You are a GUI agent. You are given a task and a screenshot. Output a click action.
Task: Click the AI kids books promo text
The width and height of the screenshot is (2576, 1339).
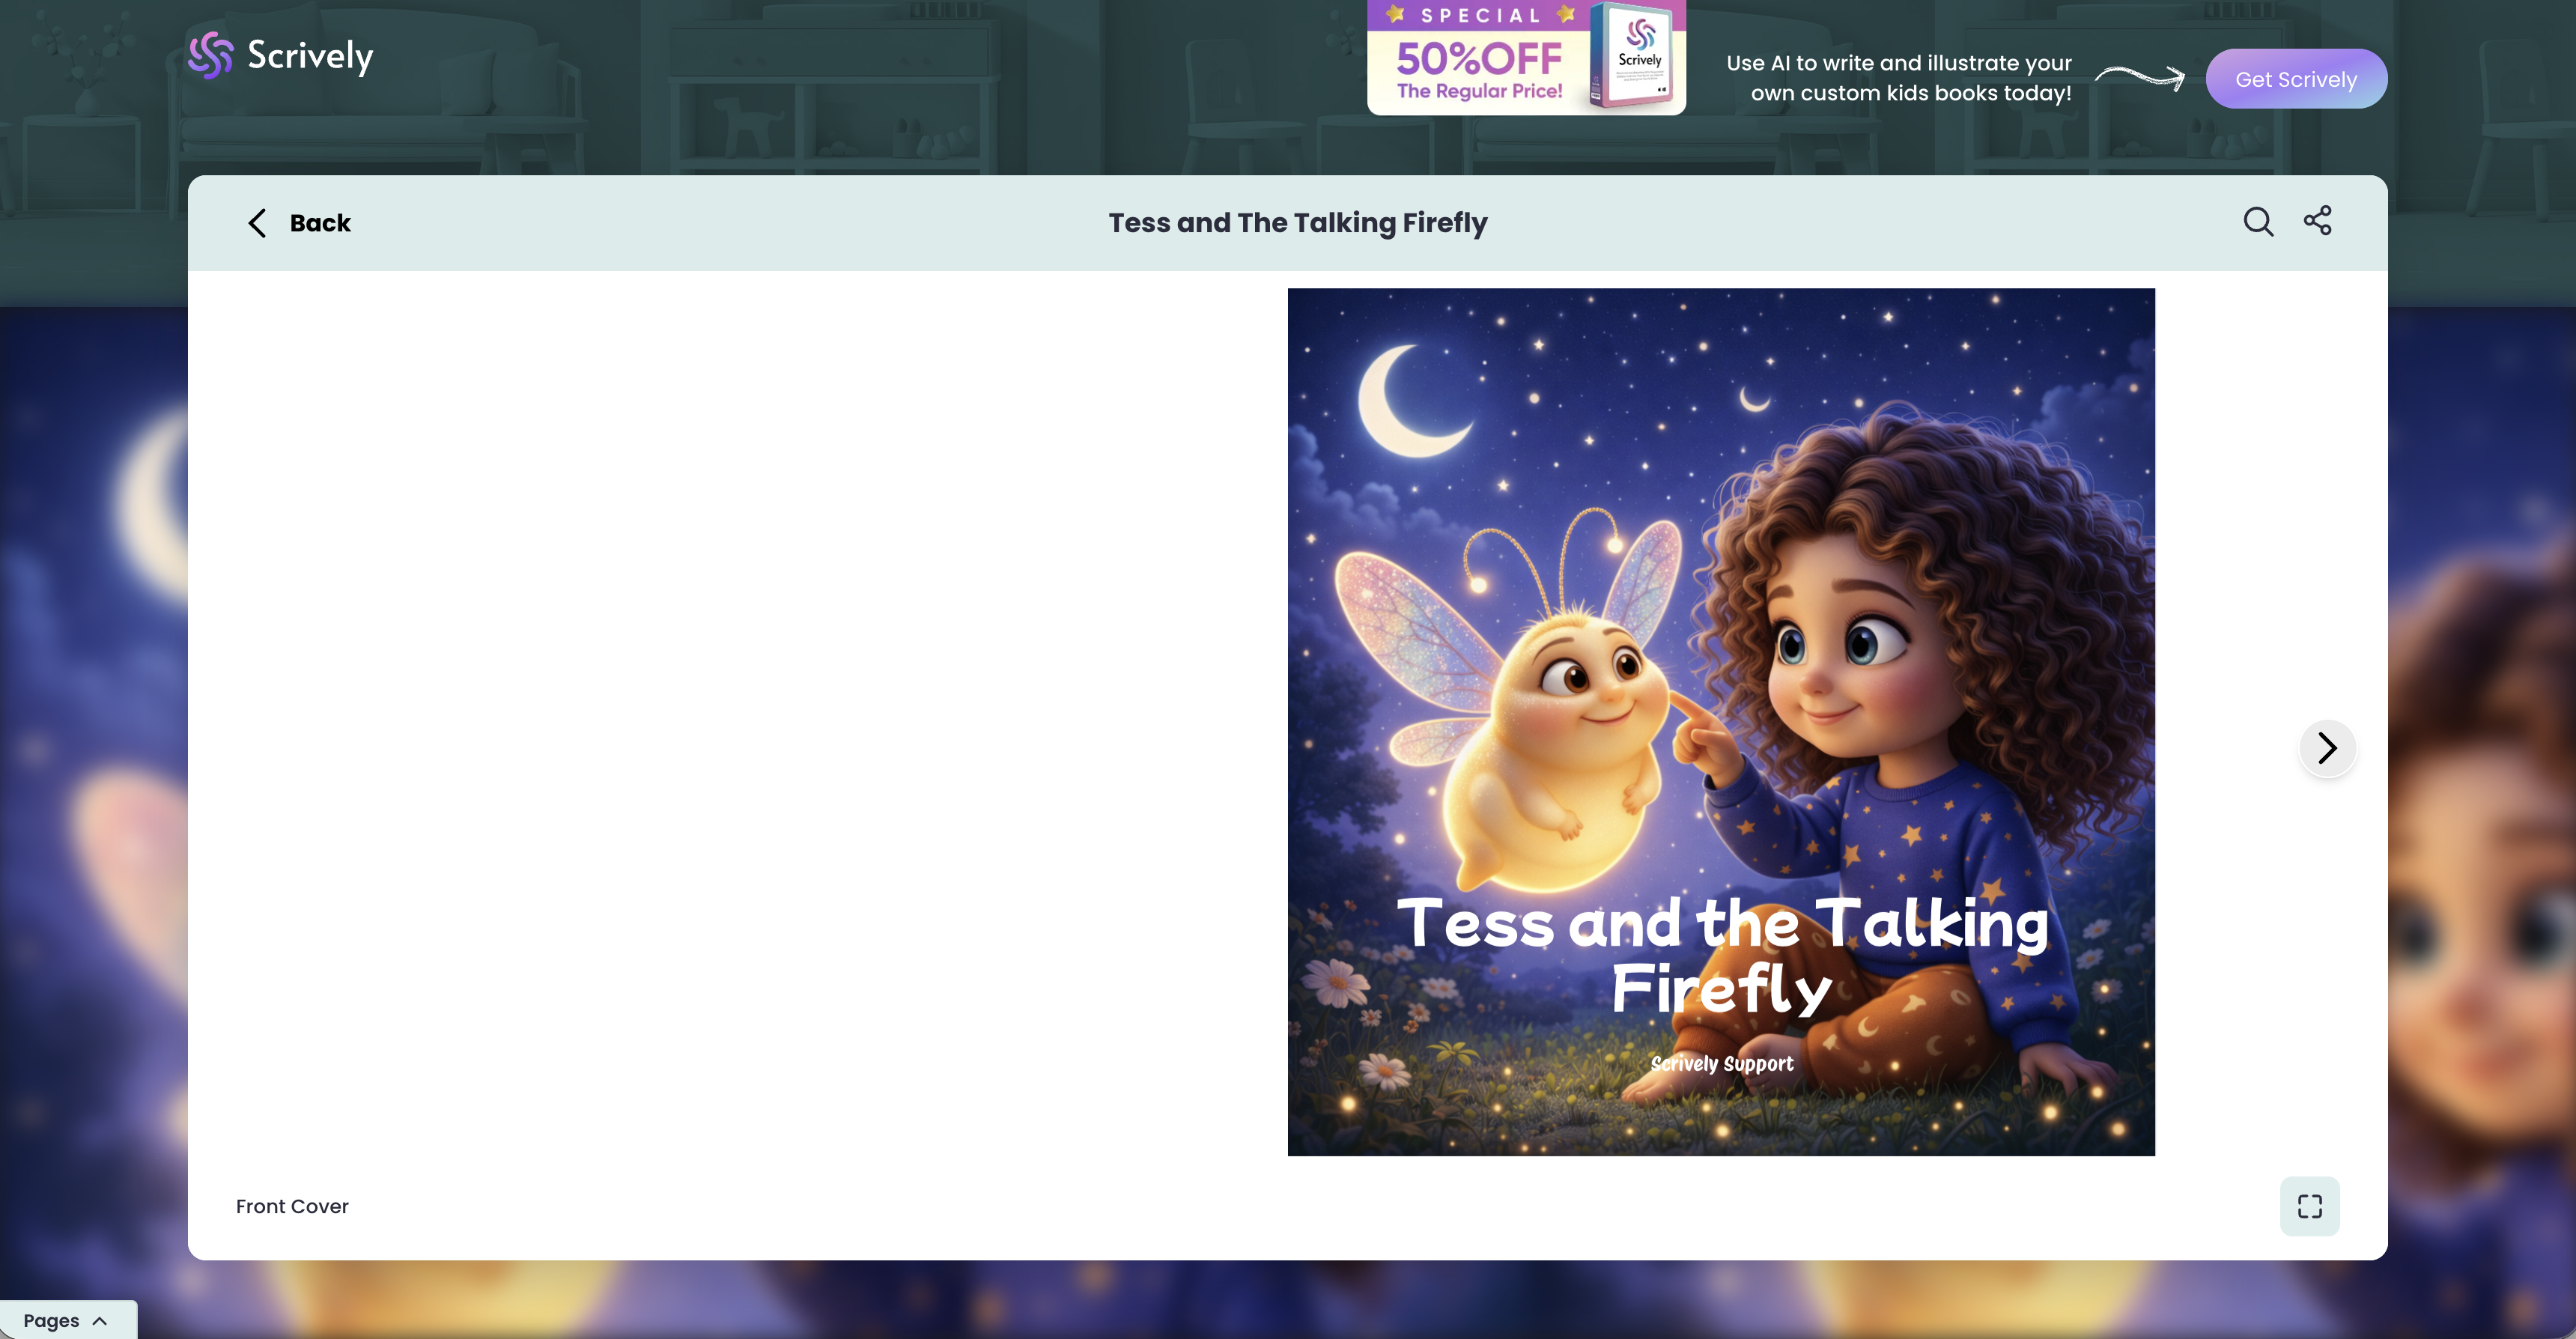(x=1898, y=78)
